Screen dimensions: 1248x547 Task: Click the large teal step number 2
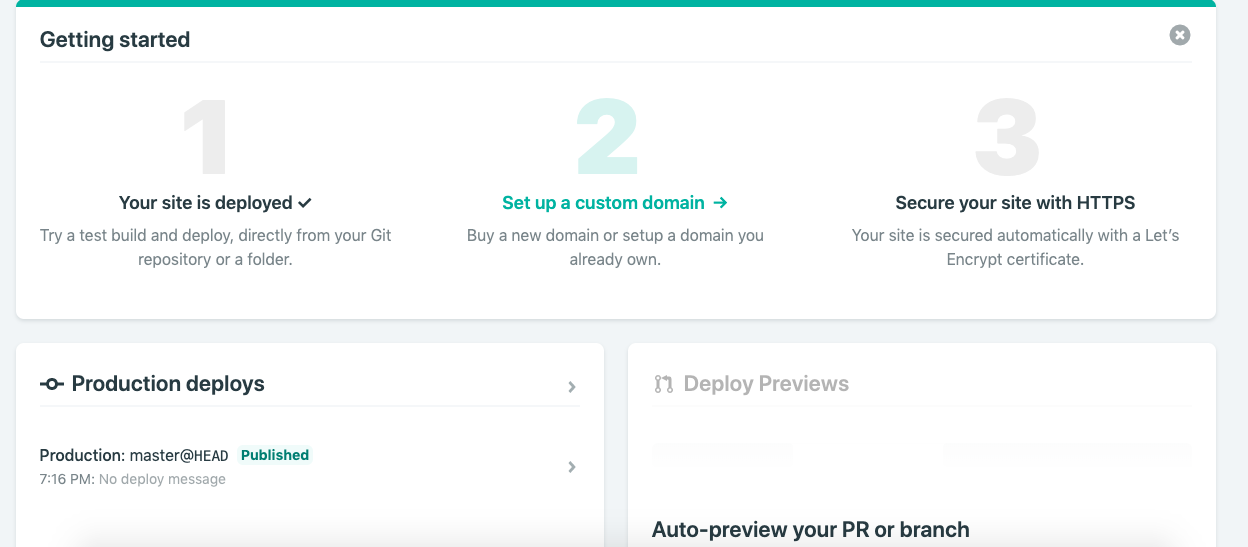coord(607,138)
